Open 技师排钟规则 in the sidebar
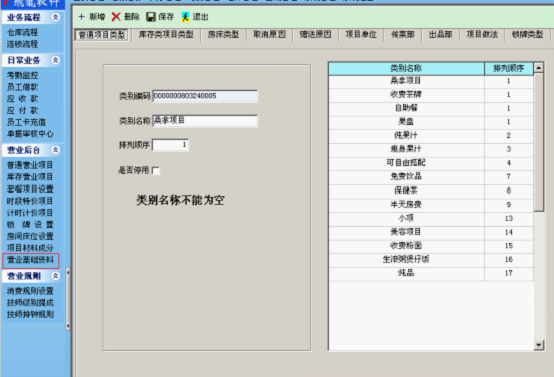The height and width of the screenshot is (377, 554). 30,314
